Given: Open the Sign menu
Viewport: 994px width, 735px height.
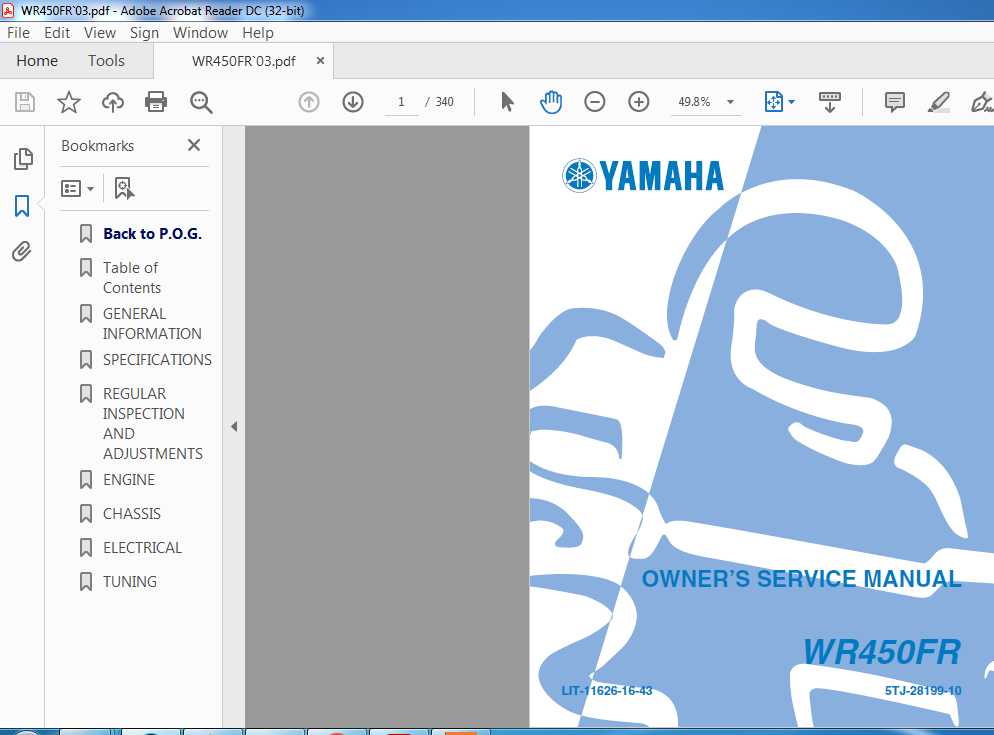Looking at the screenshot, I should pyautogui.click(x=145, y=33).
